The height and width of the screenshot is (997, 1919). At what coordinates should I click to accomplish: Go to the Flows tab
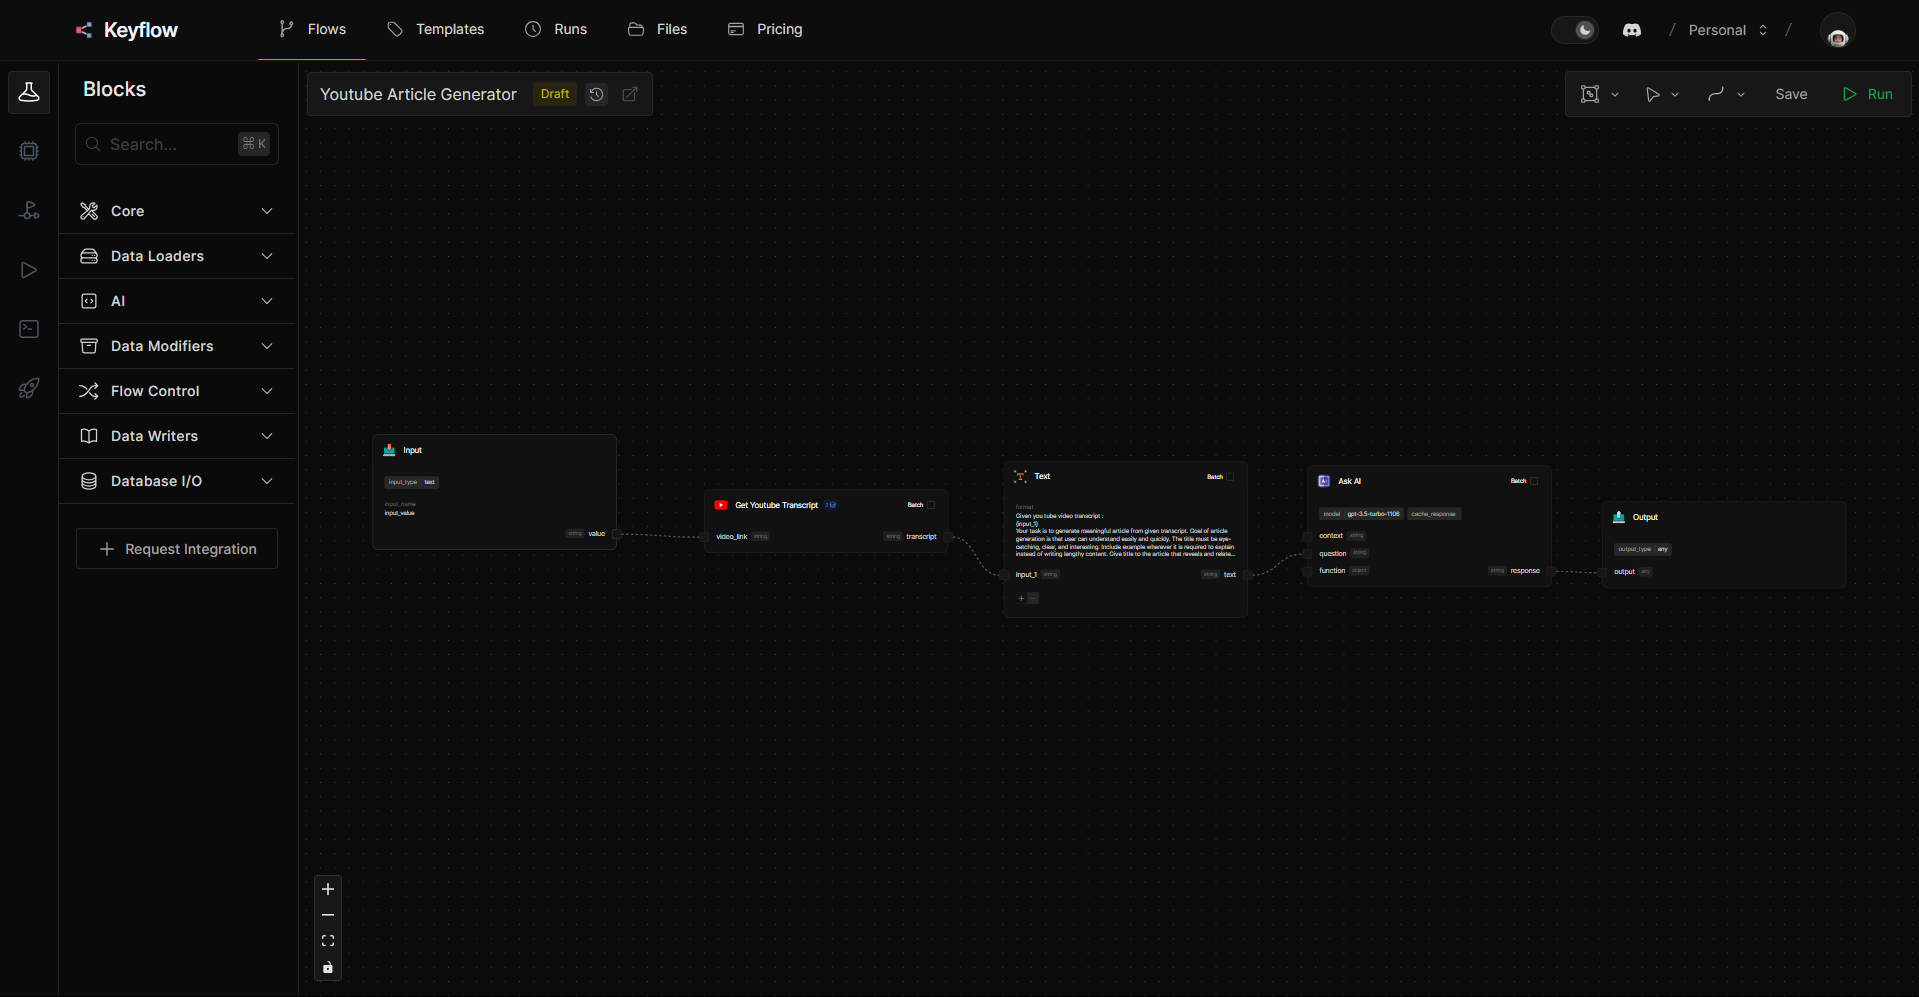(312, 29)
